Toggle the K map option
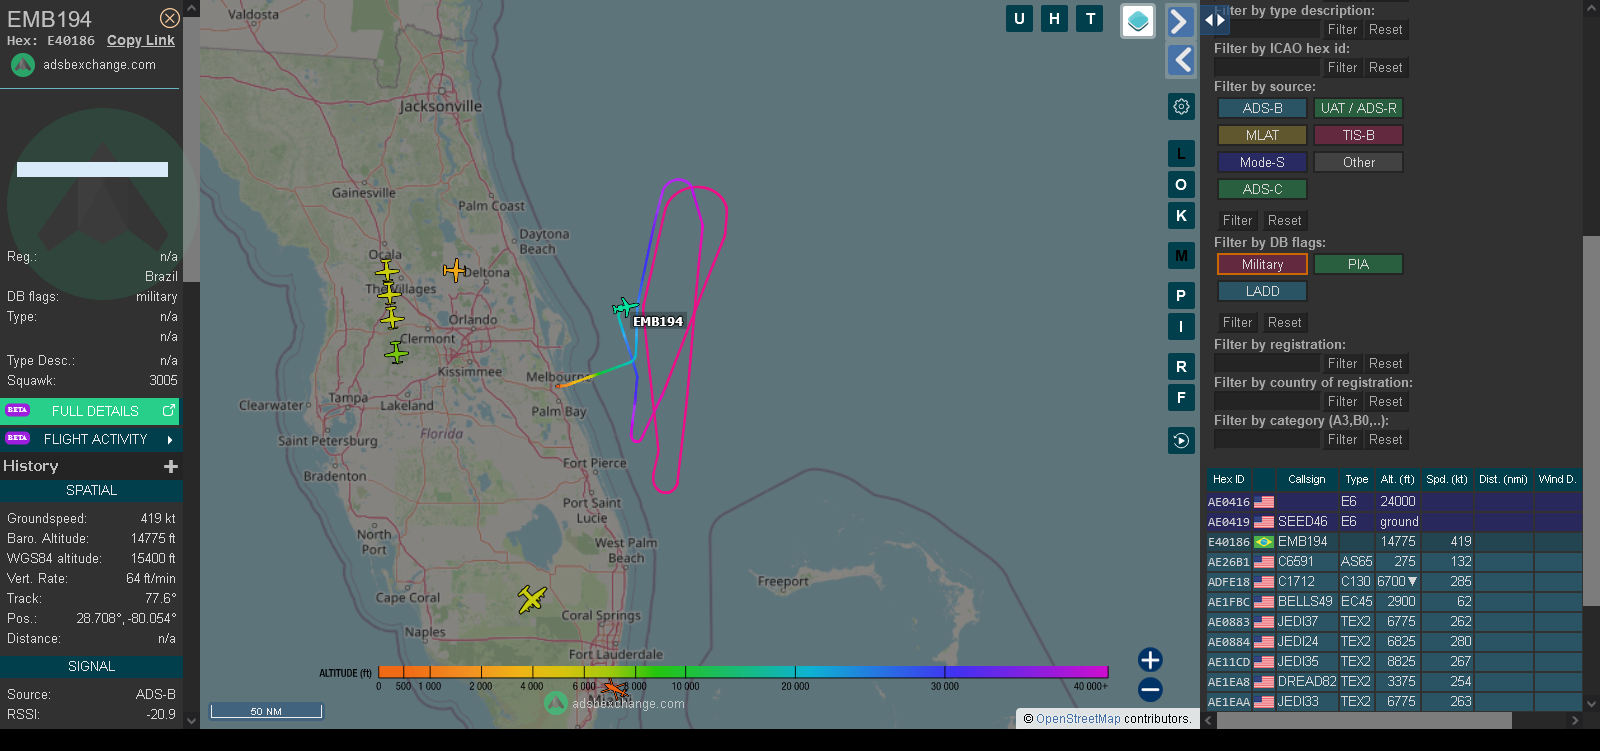Viewport: 1600px width, 751px height. coord(1181,216)
